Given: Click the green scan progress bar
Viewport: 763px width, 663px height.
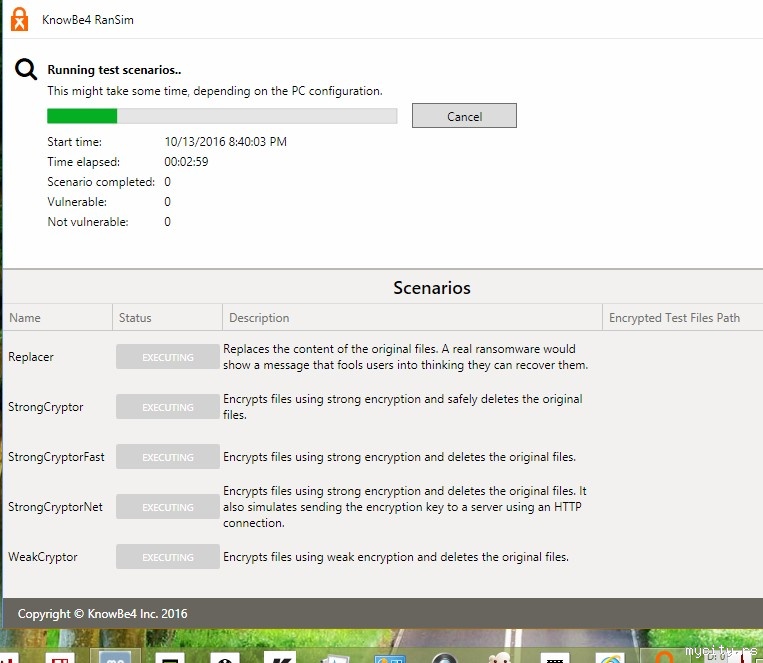Looking at the screenshot, I should (222, 116).
